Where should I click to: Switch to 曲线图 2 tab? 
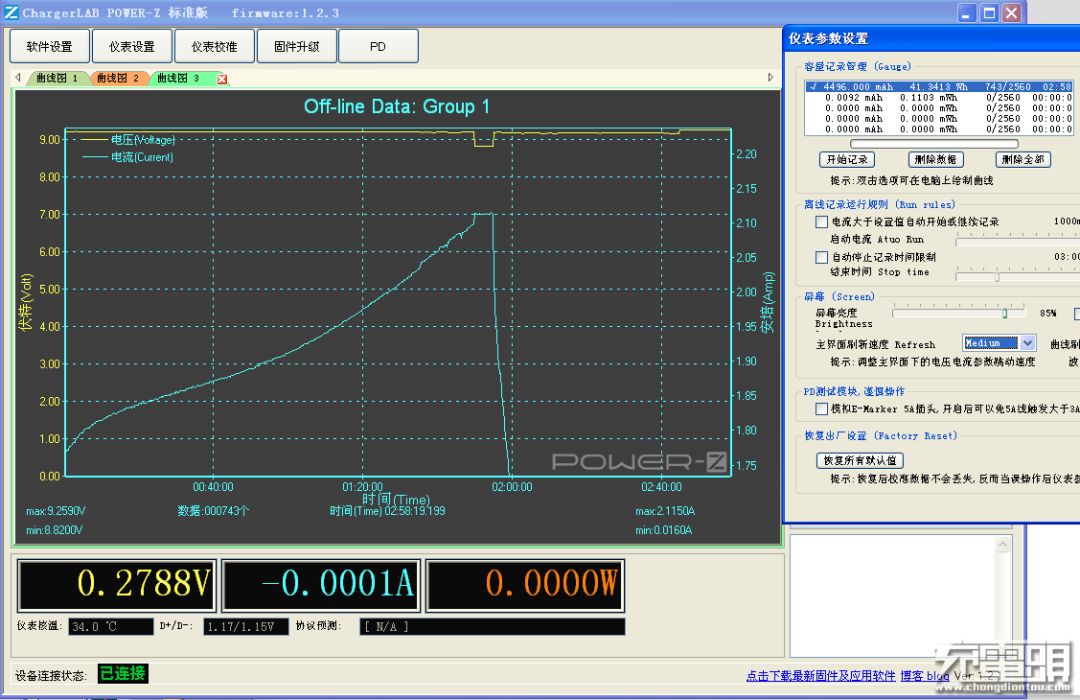point(118,79)
